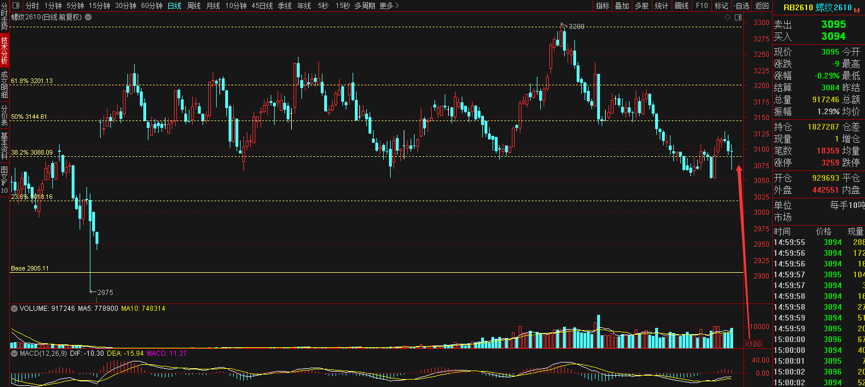Click the 14:59:55 tick row

pyautogui.click(x=819, y=242)
